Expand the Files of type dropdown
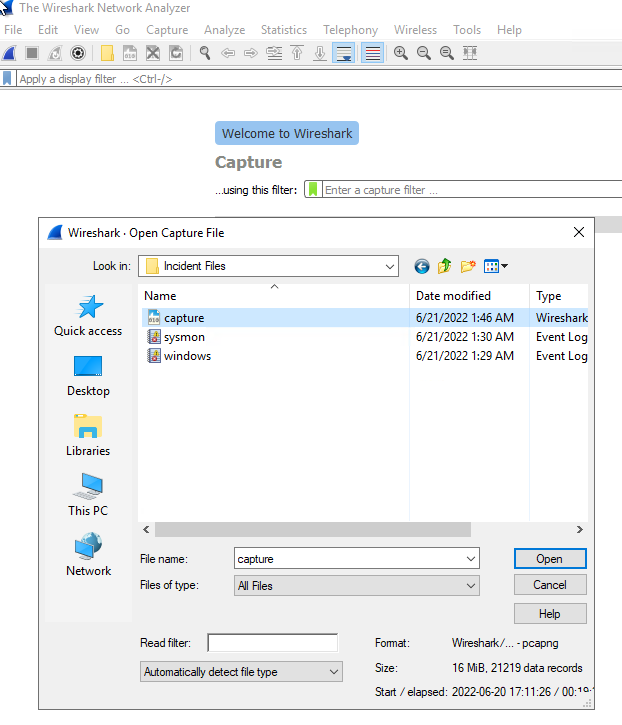 pyautogui.click(x=470, y=586)
